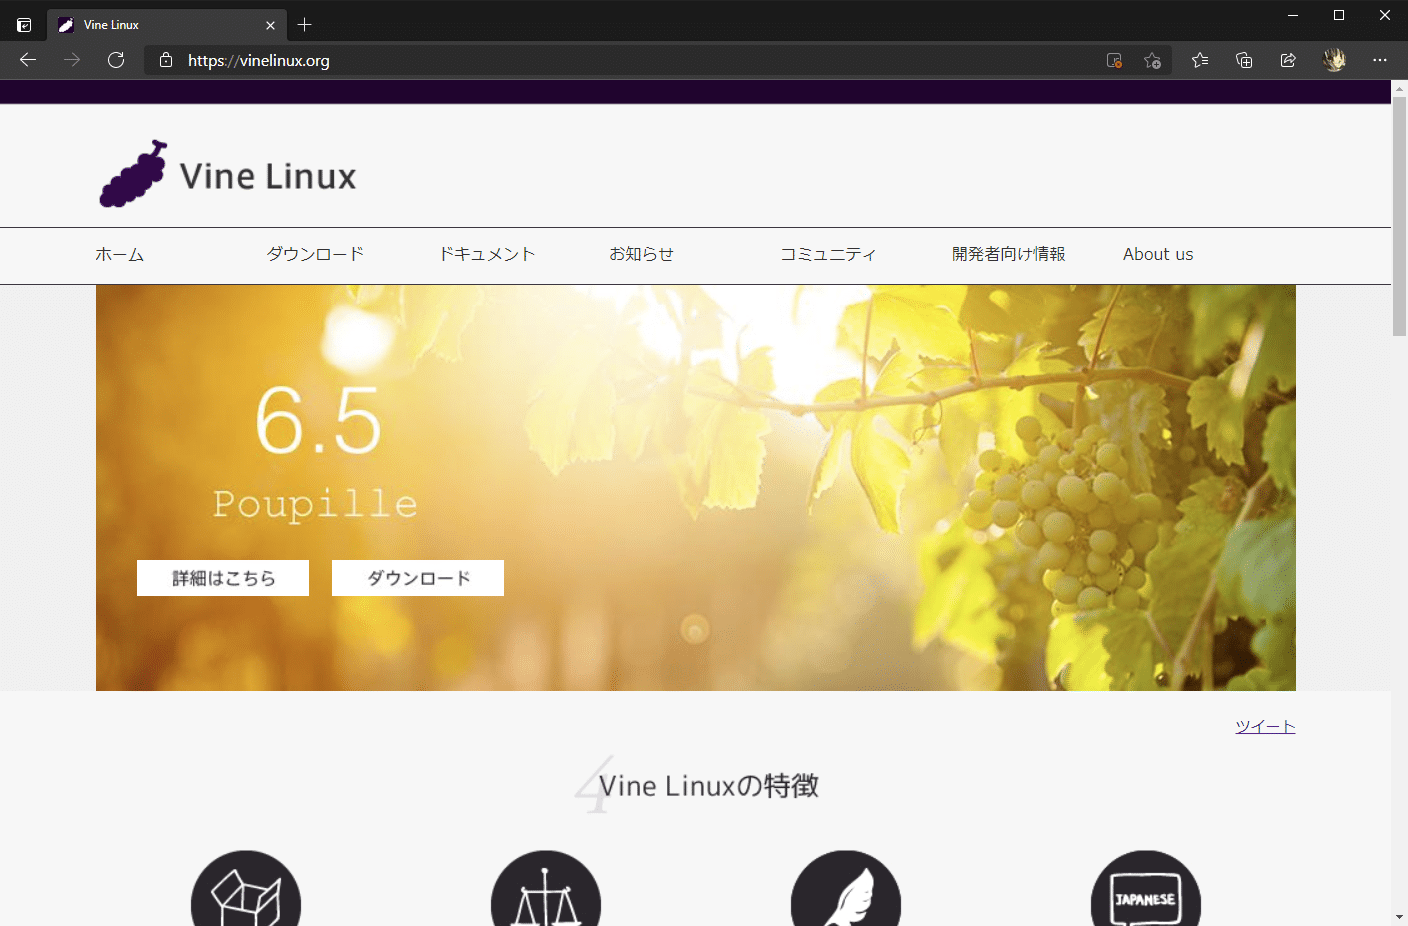The height and width of the screenshot is (926, 1408).
Task: Add this page to favorites star
Action: [1152, 60]
